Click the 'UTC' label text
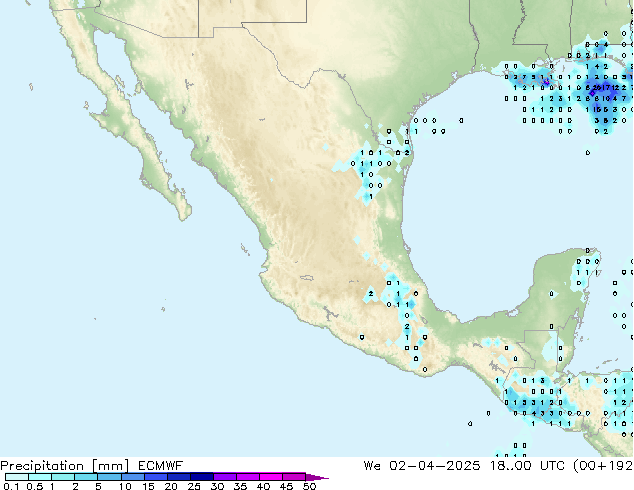634x490 pixels. 552,466
